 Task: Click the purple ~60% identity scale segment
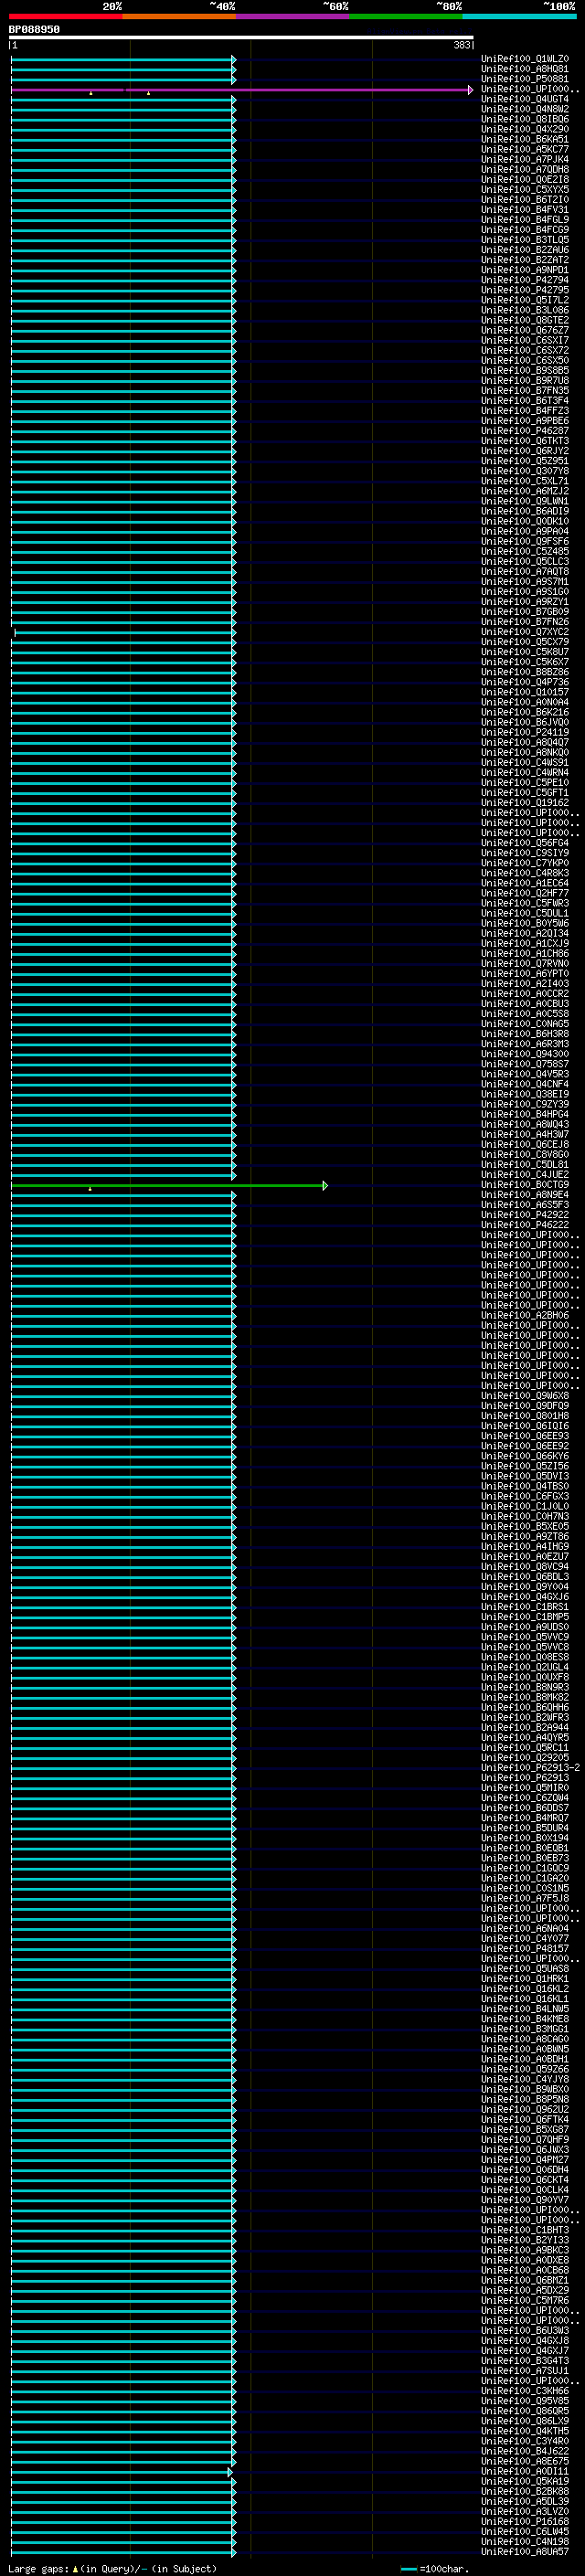coord(293,16)
